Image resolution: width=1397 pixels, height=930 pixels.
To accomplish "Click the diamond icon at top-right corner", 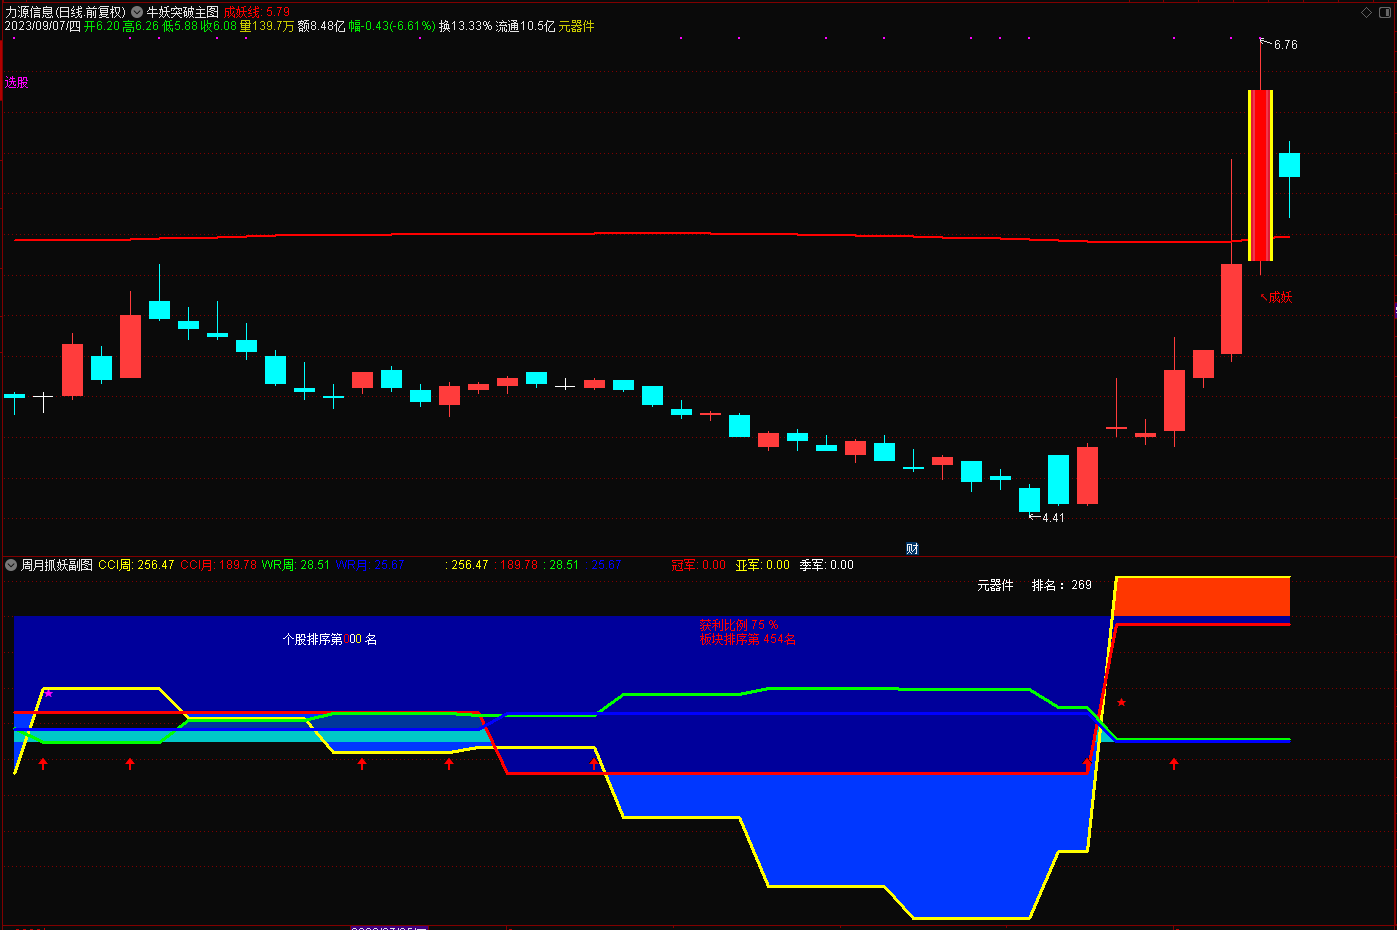I will pos(1367,12).
